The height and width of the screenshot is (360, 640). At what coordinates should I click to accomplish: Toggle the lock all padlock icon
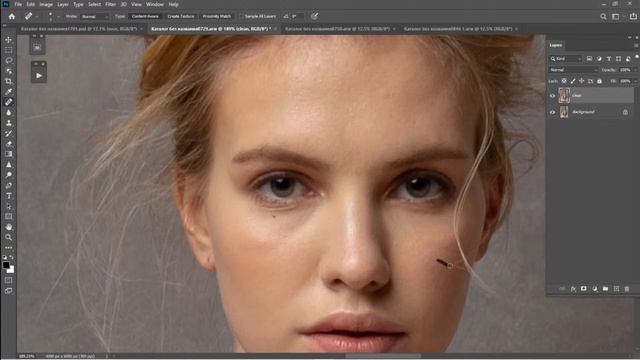coord(599,81)
